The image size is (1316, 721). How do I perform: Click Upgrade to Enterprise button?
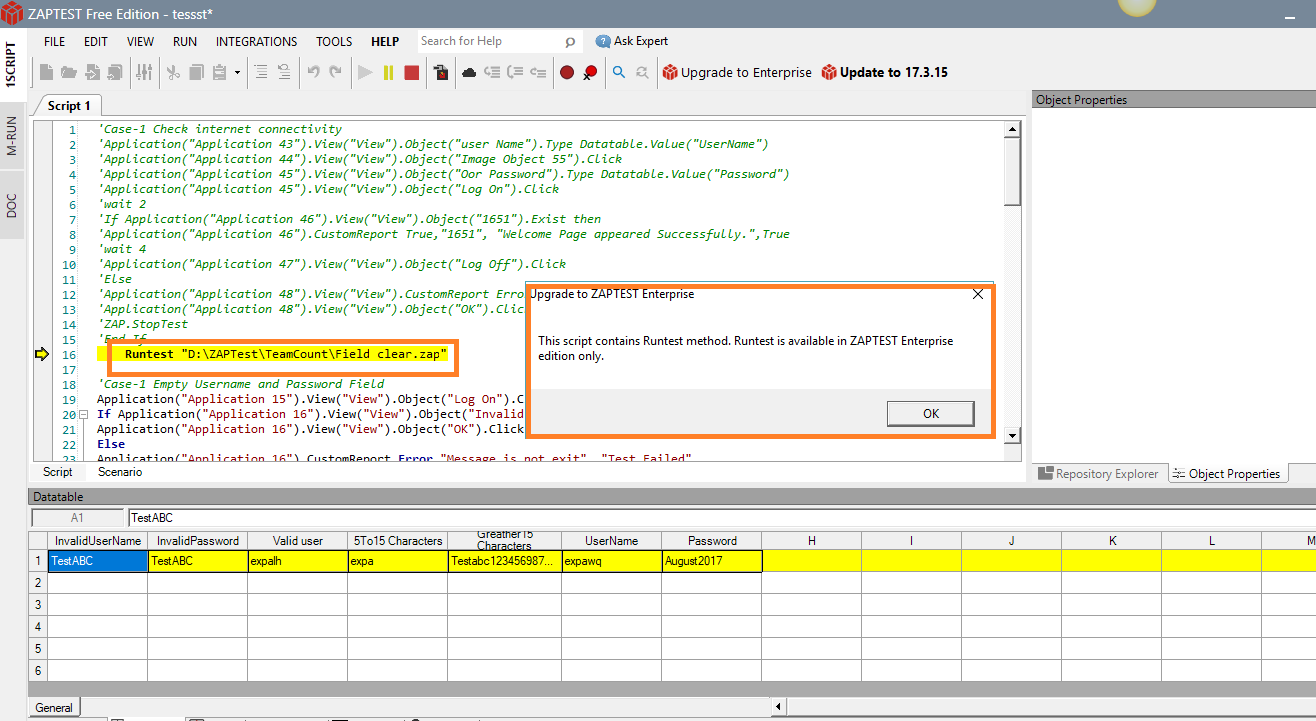[x=738, y=72]
